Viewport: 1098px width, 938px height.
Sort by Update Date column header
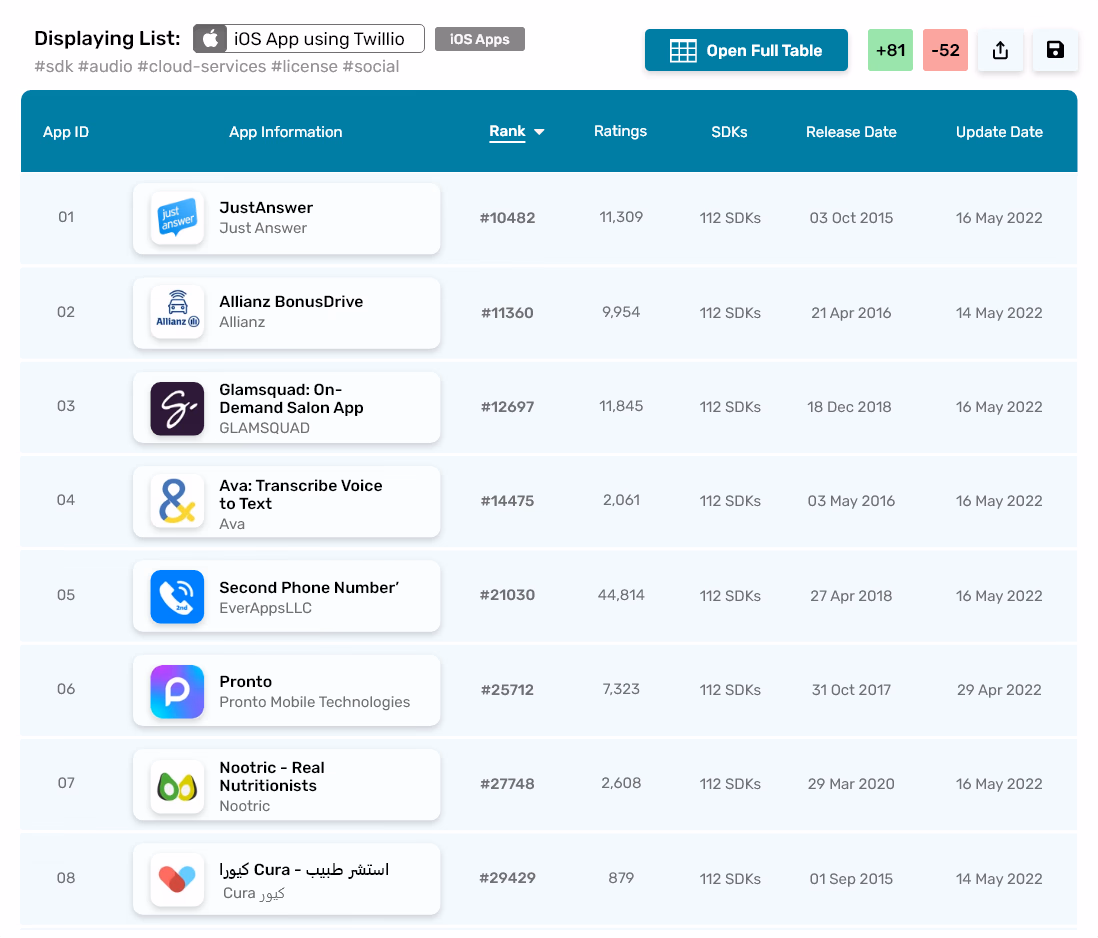tap(999, 132)
